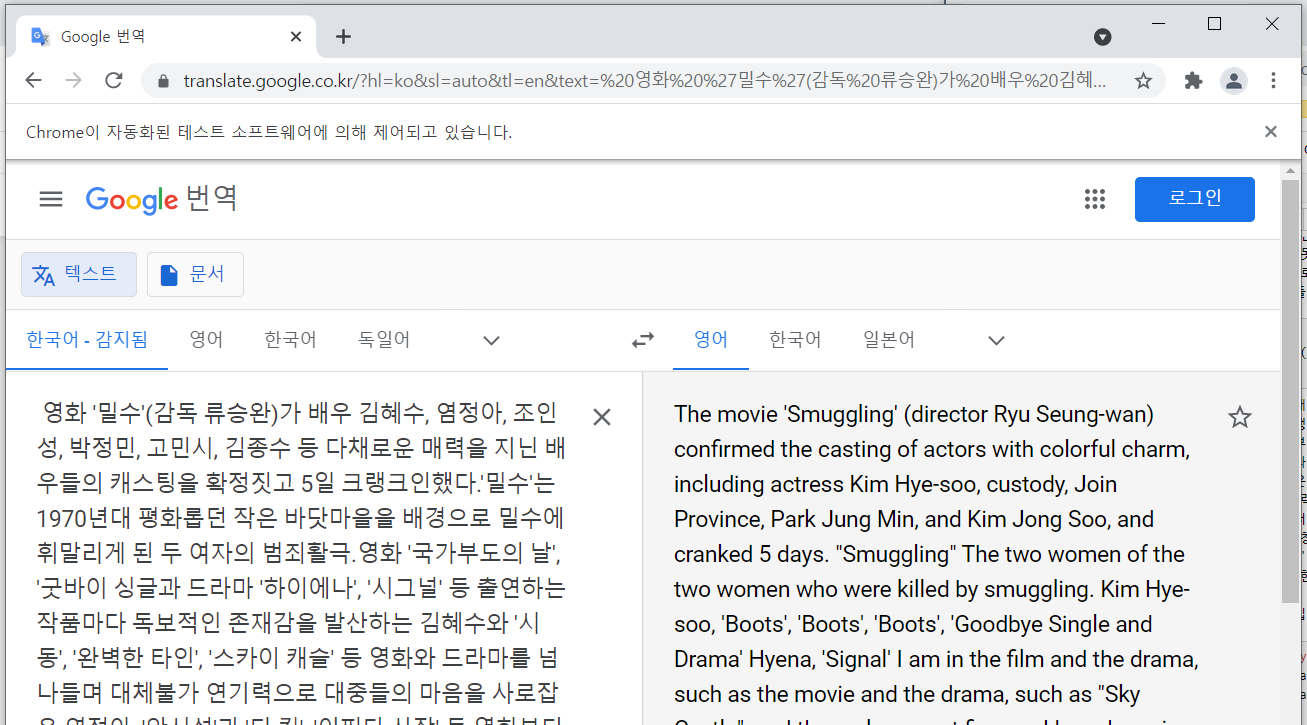Open the Google Translate hamburger menu
Image resolution: width=1307 pixels, height=725 pixels.
pos(51,199)
